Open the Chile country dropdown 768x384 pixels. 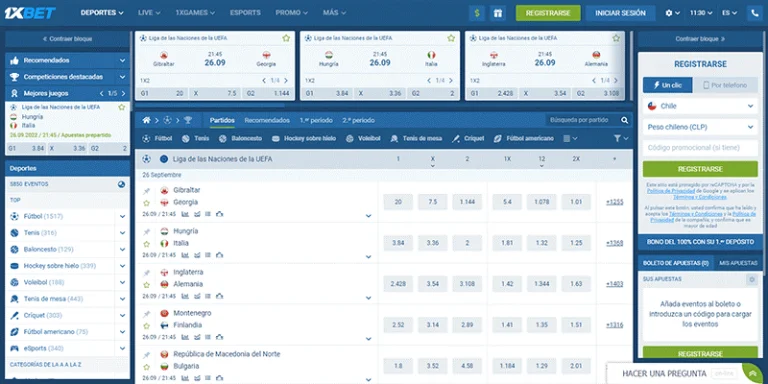tap(700, 106)
